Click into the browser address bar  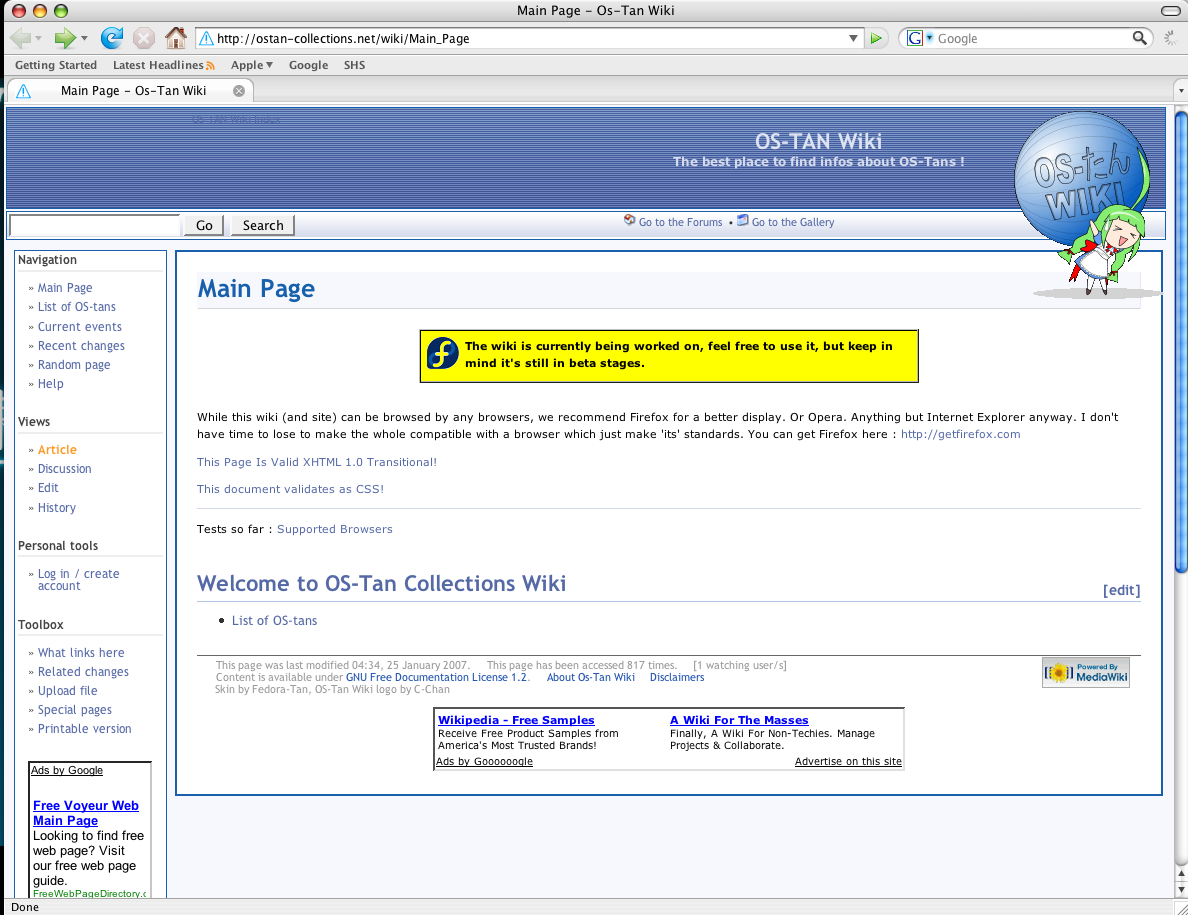click(530, 39)
